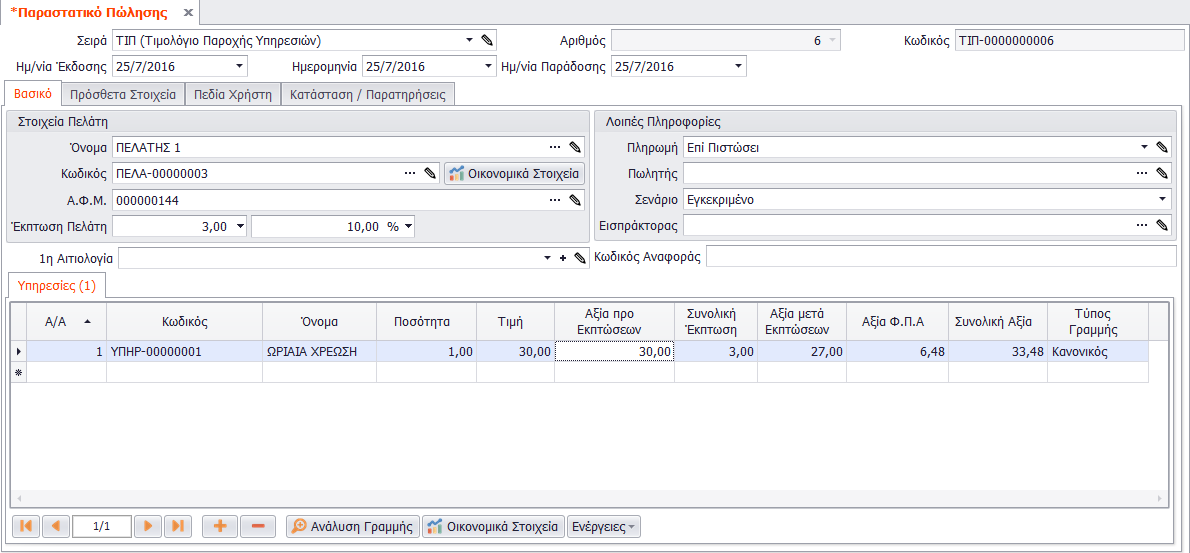Select Αξία μετά Εκπτώσεων cell 27,00
The image size is (1190, 553).
tap(801, 351)
